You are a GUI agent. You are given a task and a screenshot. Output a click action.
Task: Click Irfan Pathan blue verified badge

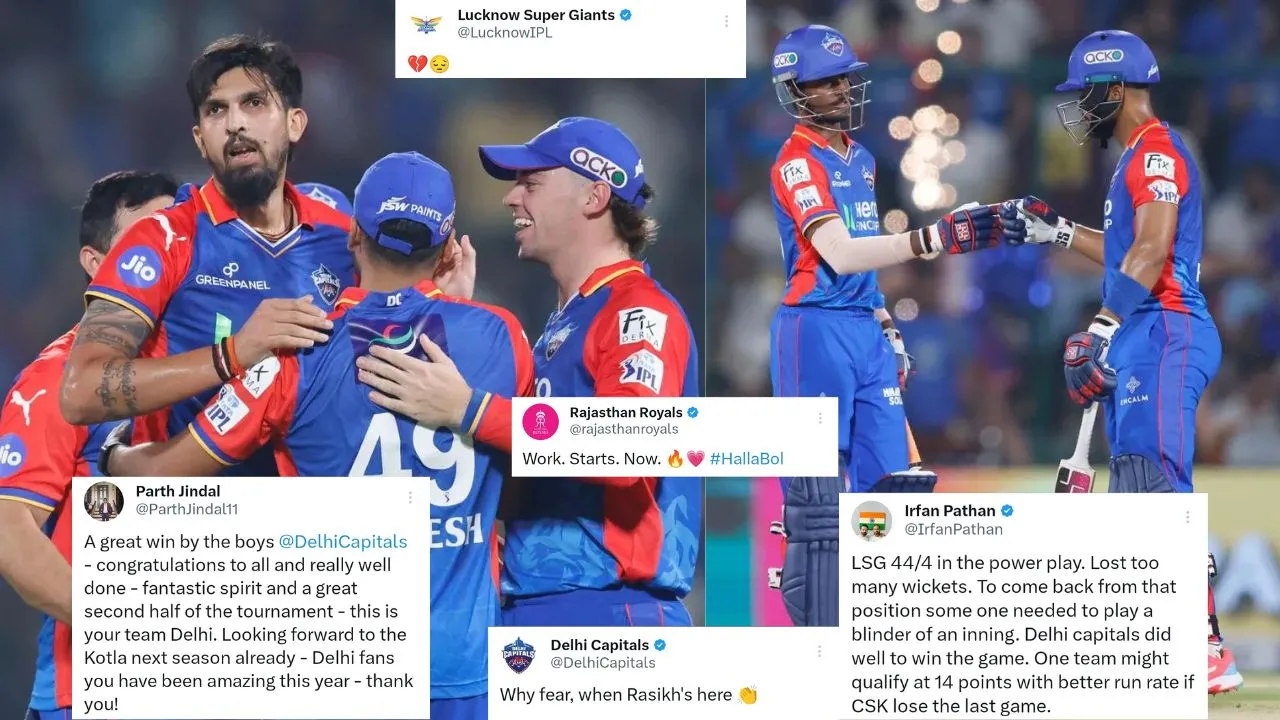click(1008, 511)
